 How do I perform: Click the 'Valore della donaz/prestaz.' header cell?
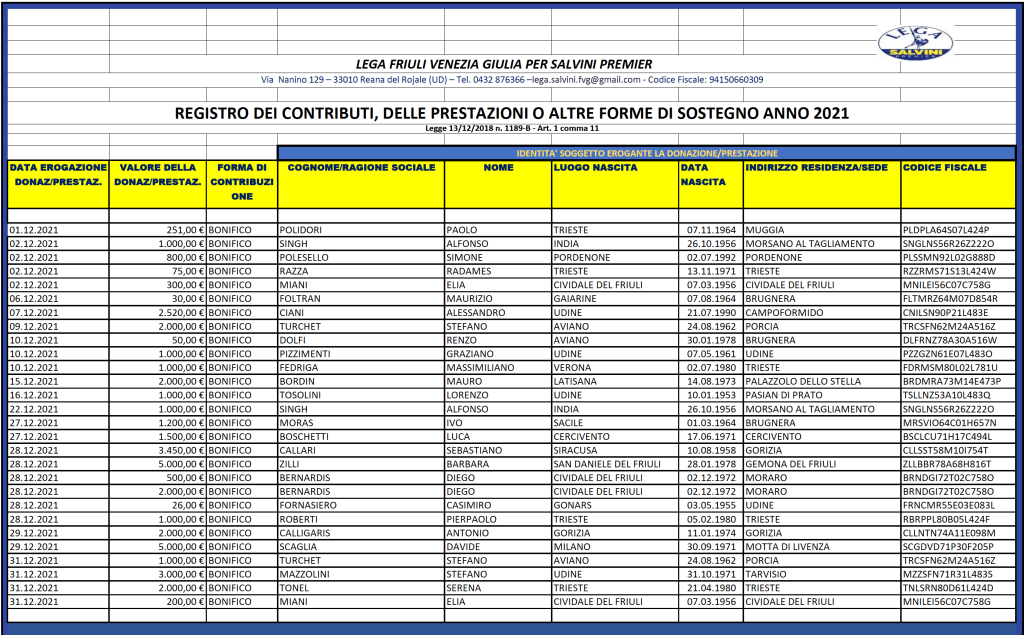point(157,175)
